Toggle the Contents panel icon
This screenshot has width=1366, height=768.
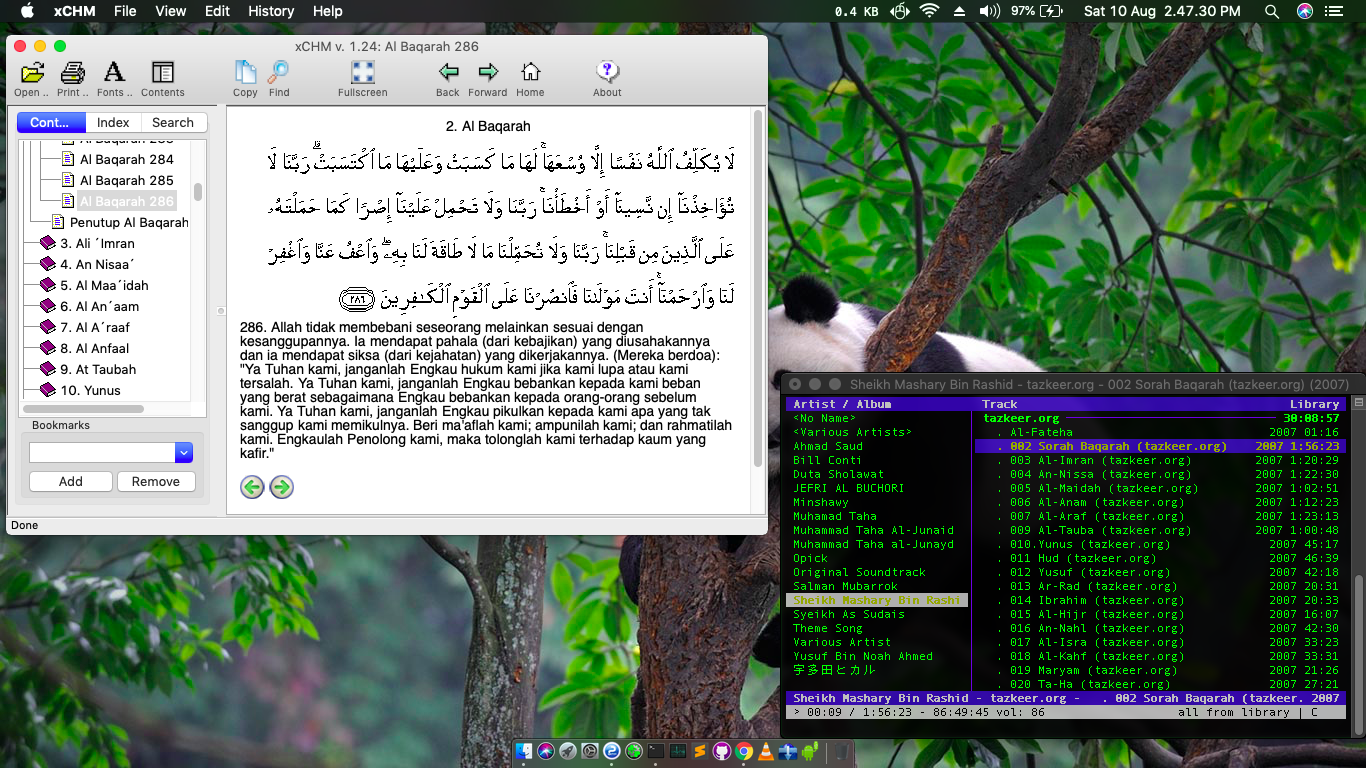tap(162, 73)
